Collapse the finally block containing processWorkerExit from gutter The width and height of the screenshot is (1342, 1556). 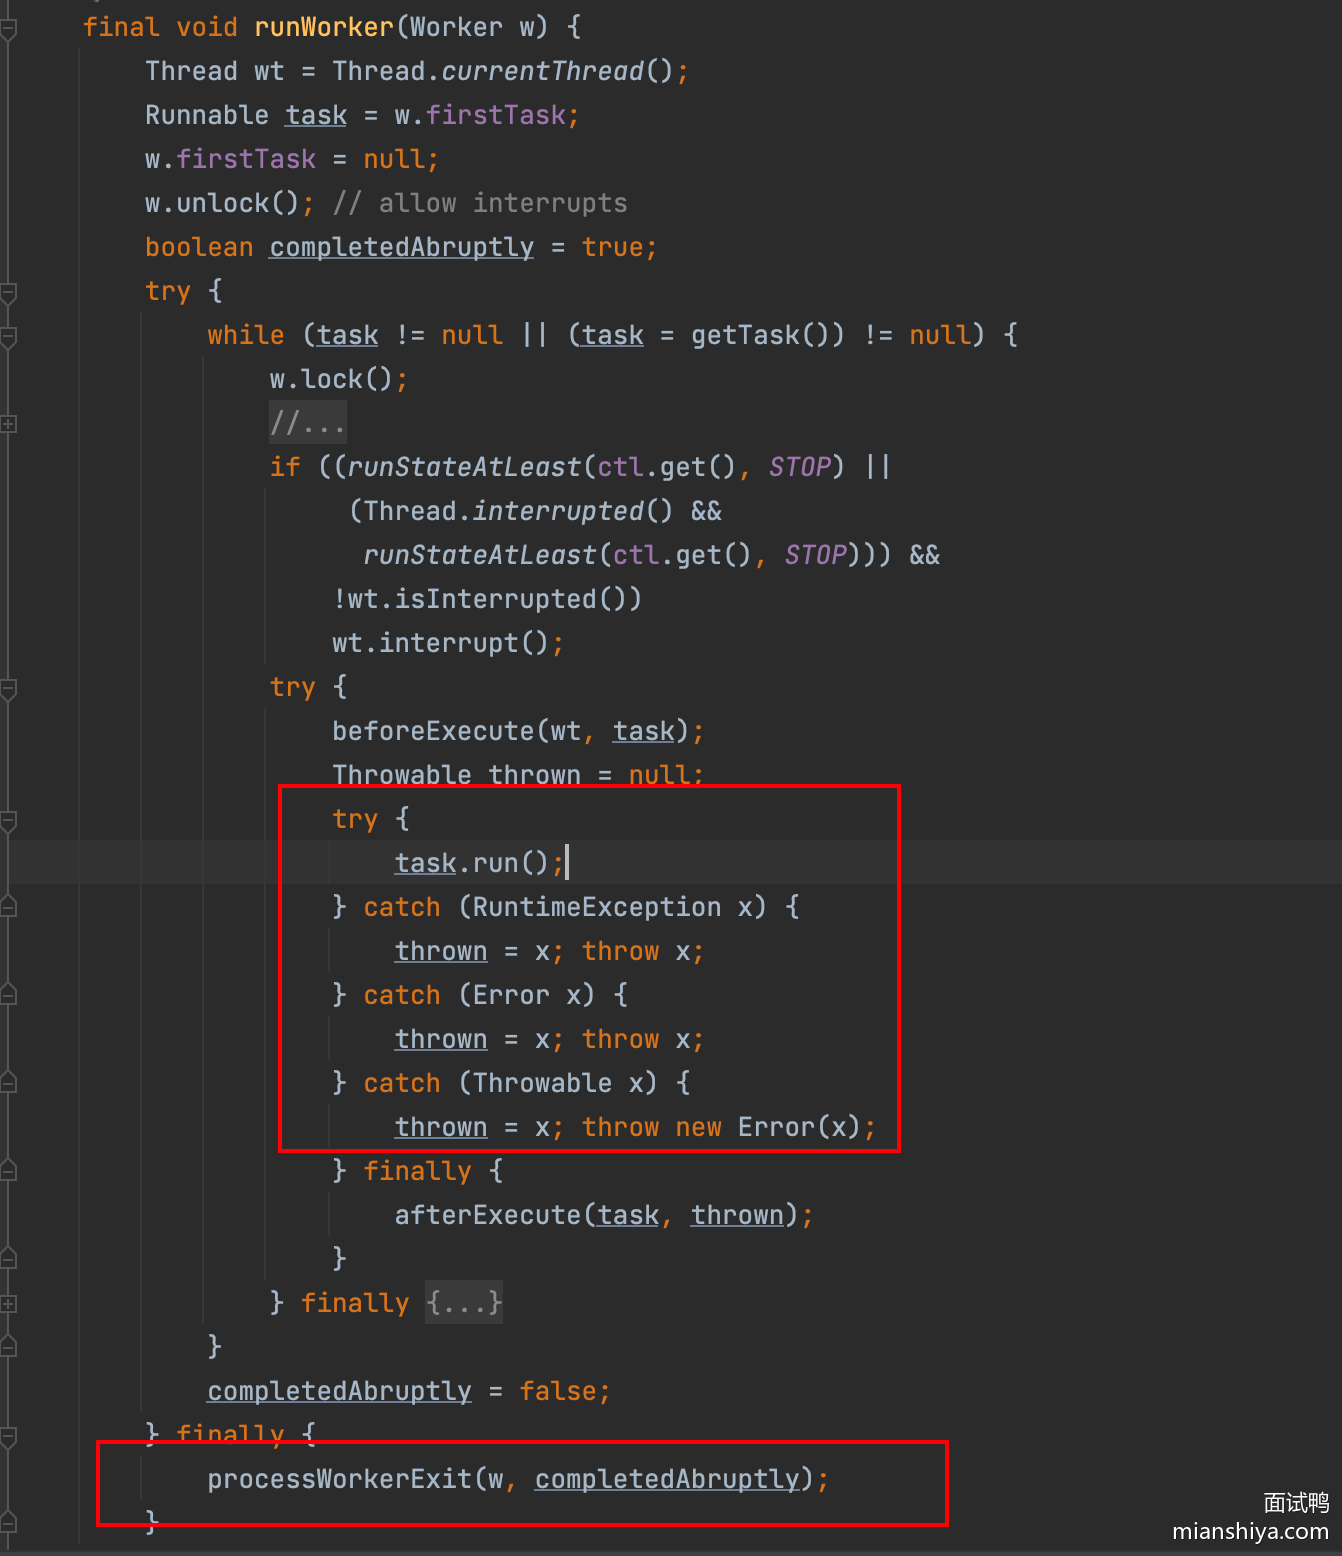tap(8, 1437)
